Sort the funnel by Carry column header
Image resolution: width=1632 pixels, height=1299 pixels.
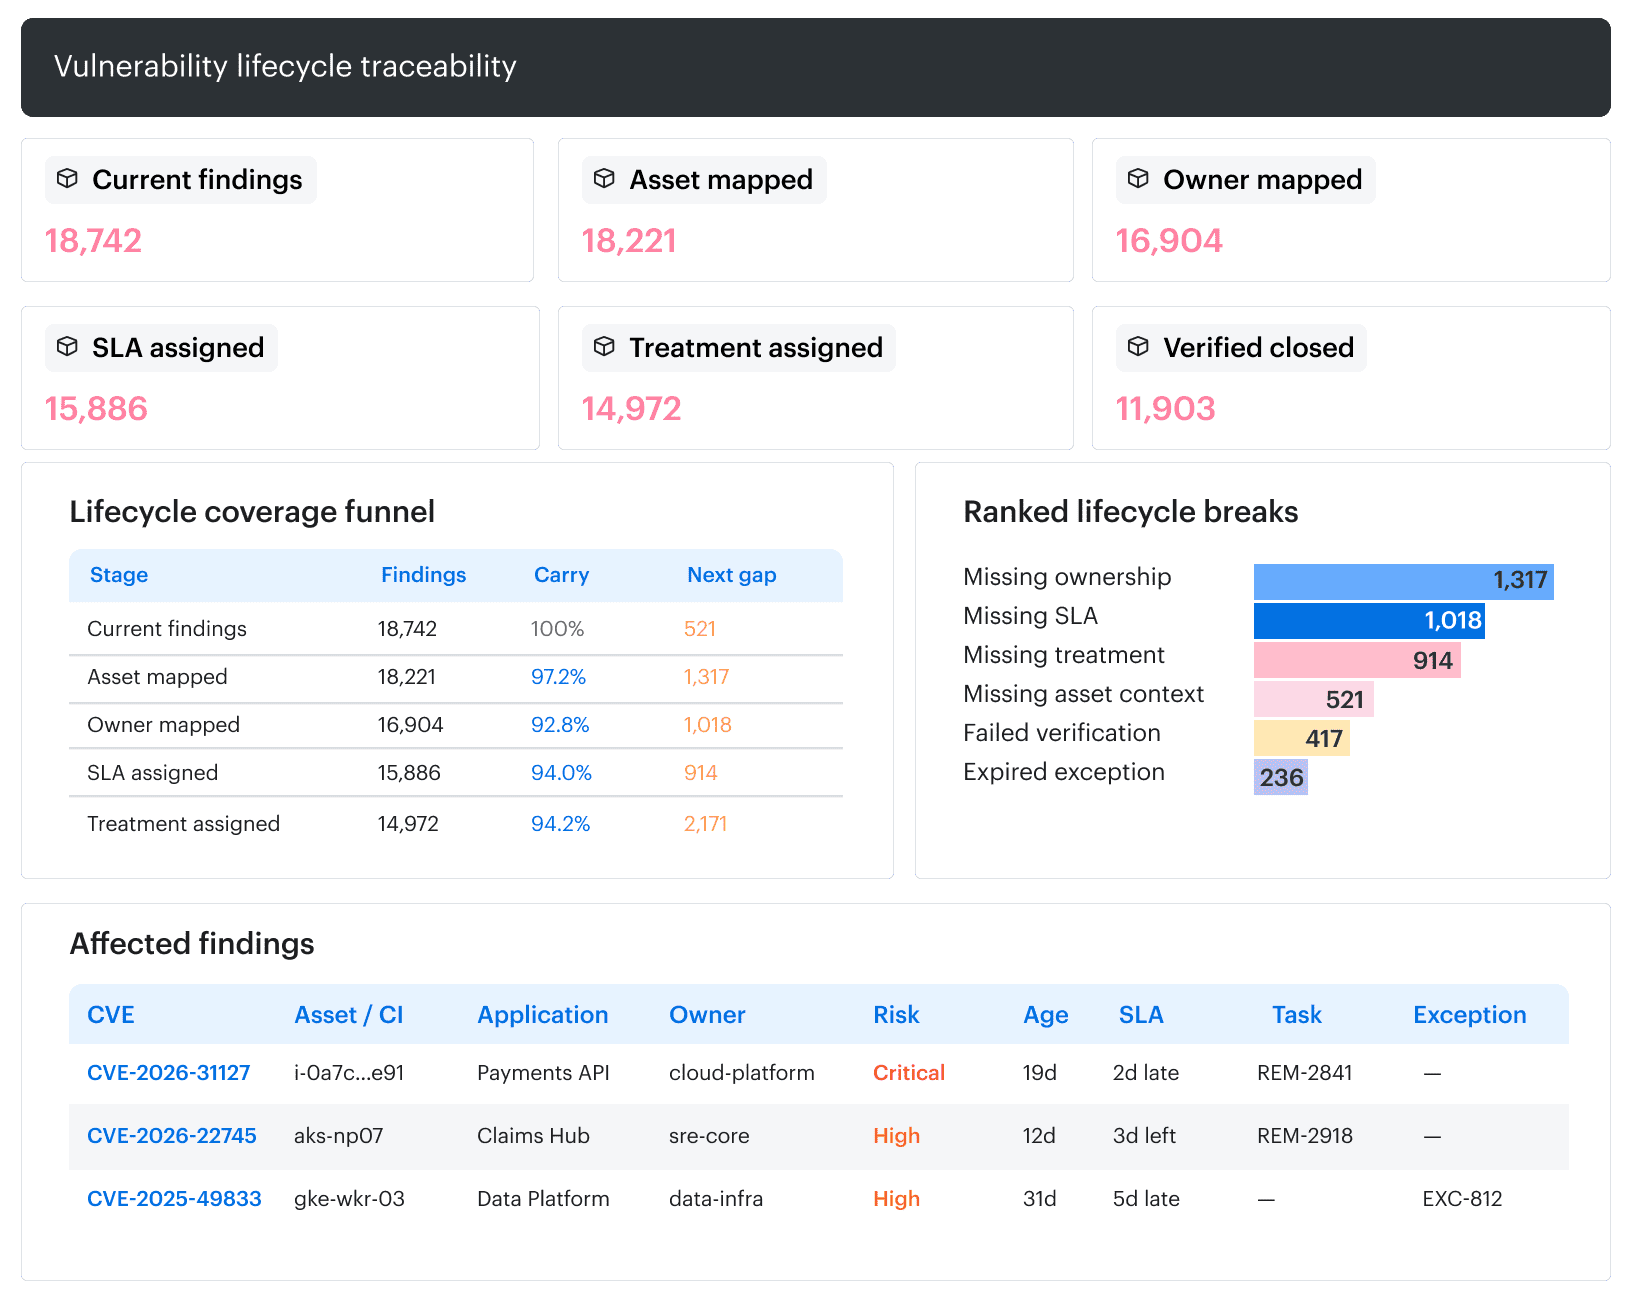pos(562,575)
